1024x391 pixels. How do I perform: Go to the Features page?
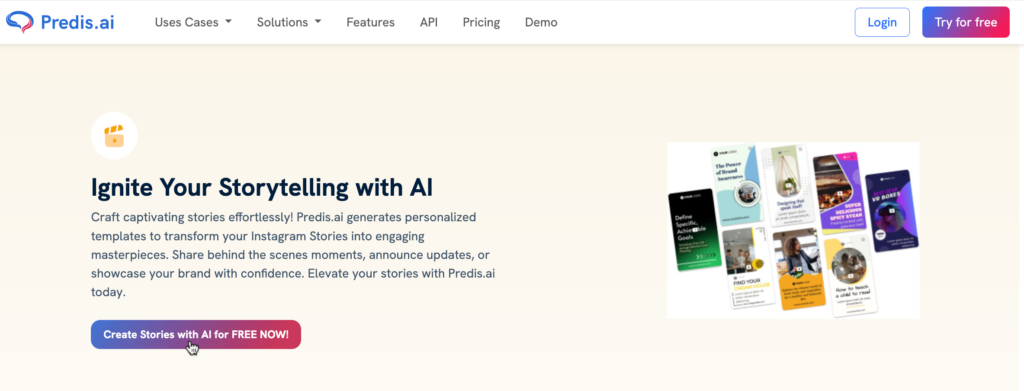pyautogui.click(x=370, y=22)
